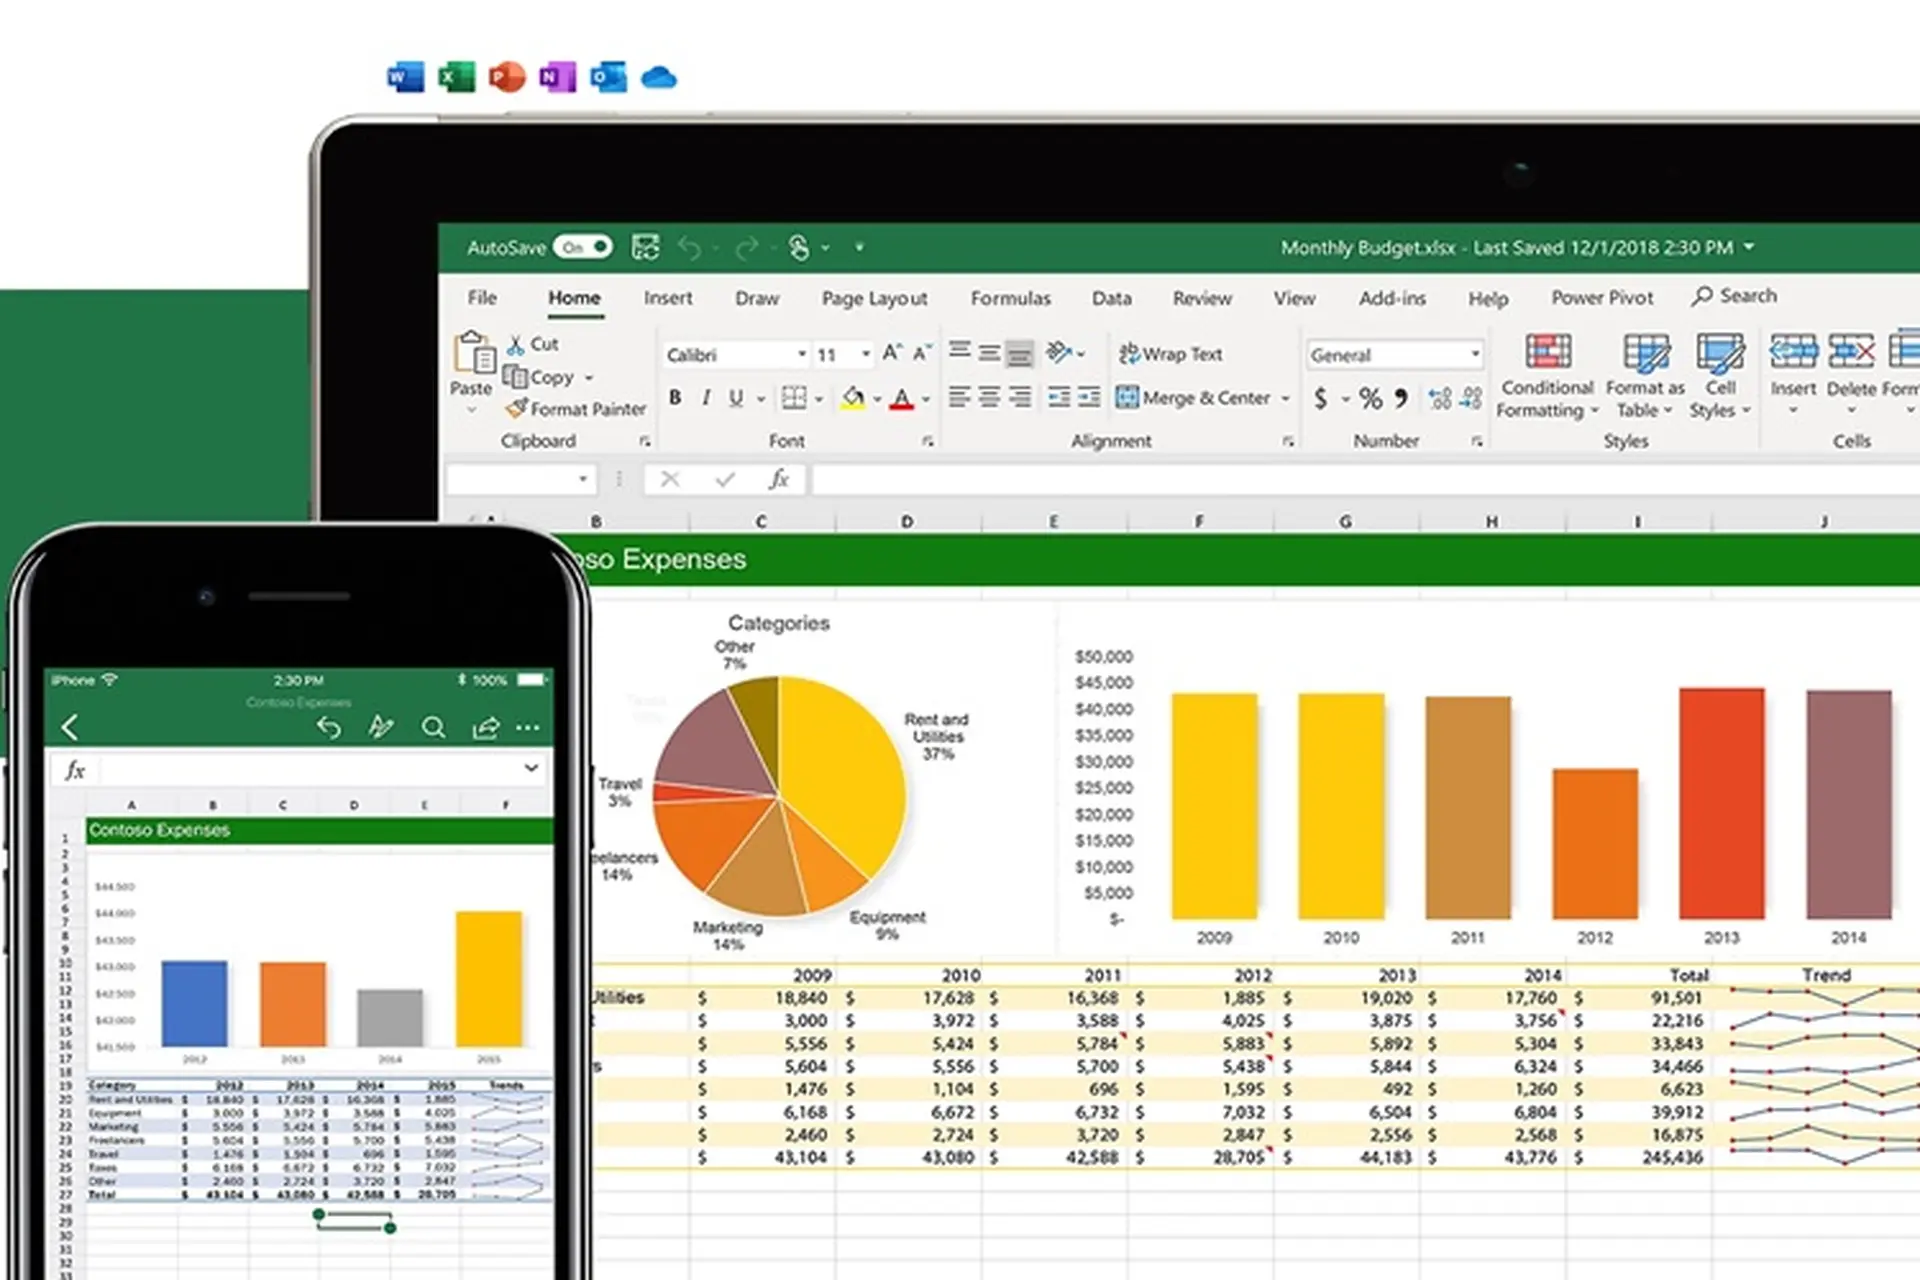This screenshot has width=1920, height=1280.
Task: Select the Search icon on the phone toolbar
Action: click(434, 727)
